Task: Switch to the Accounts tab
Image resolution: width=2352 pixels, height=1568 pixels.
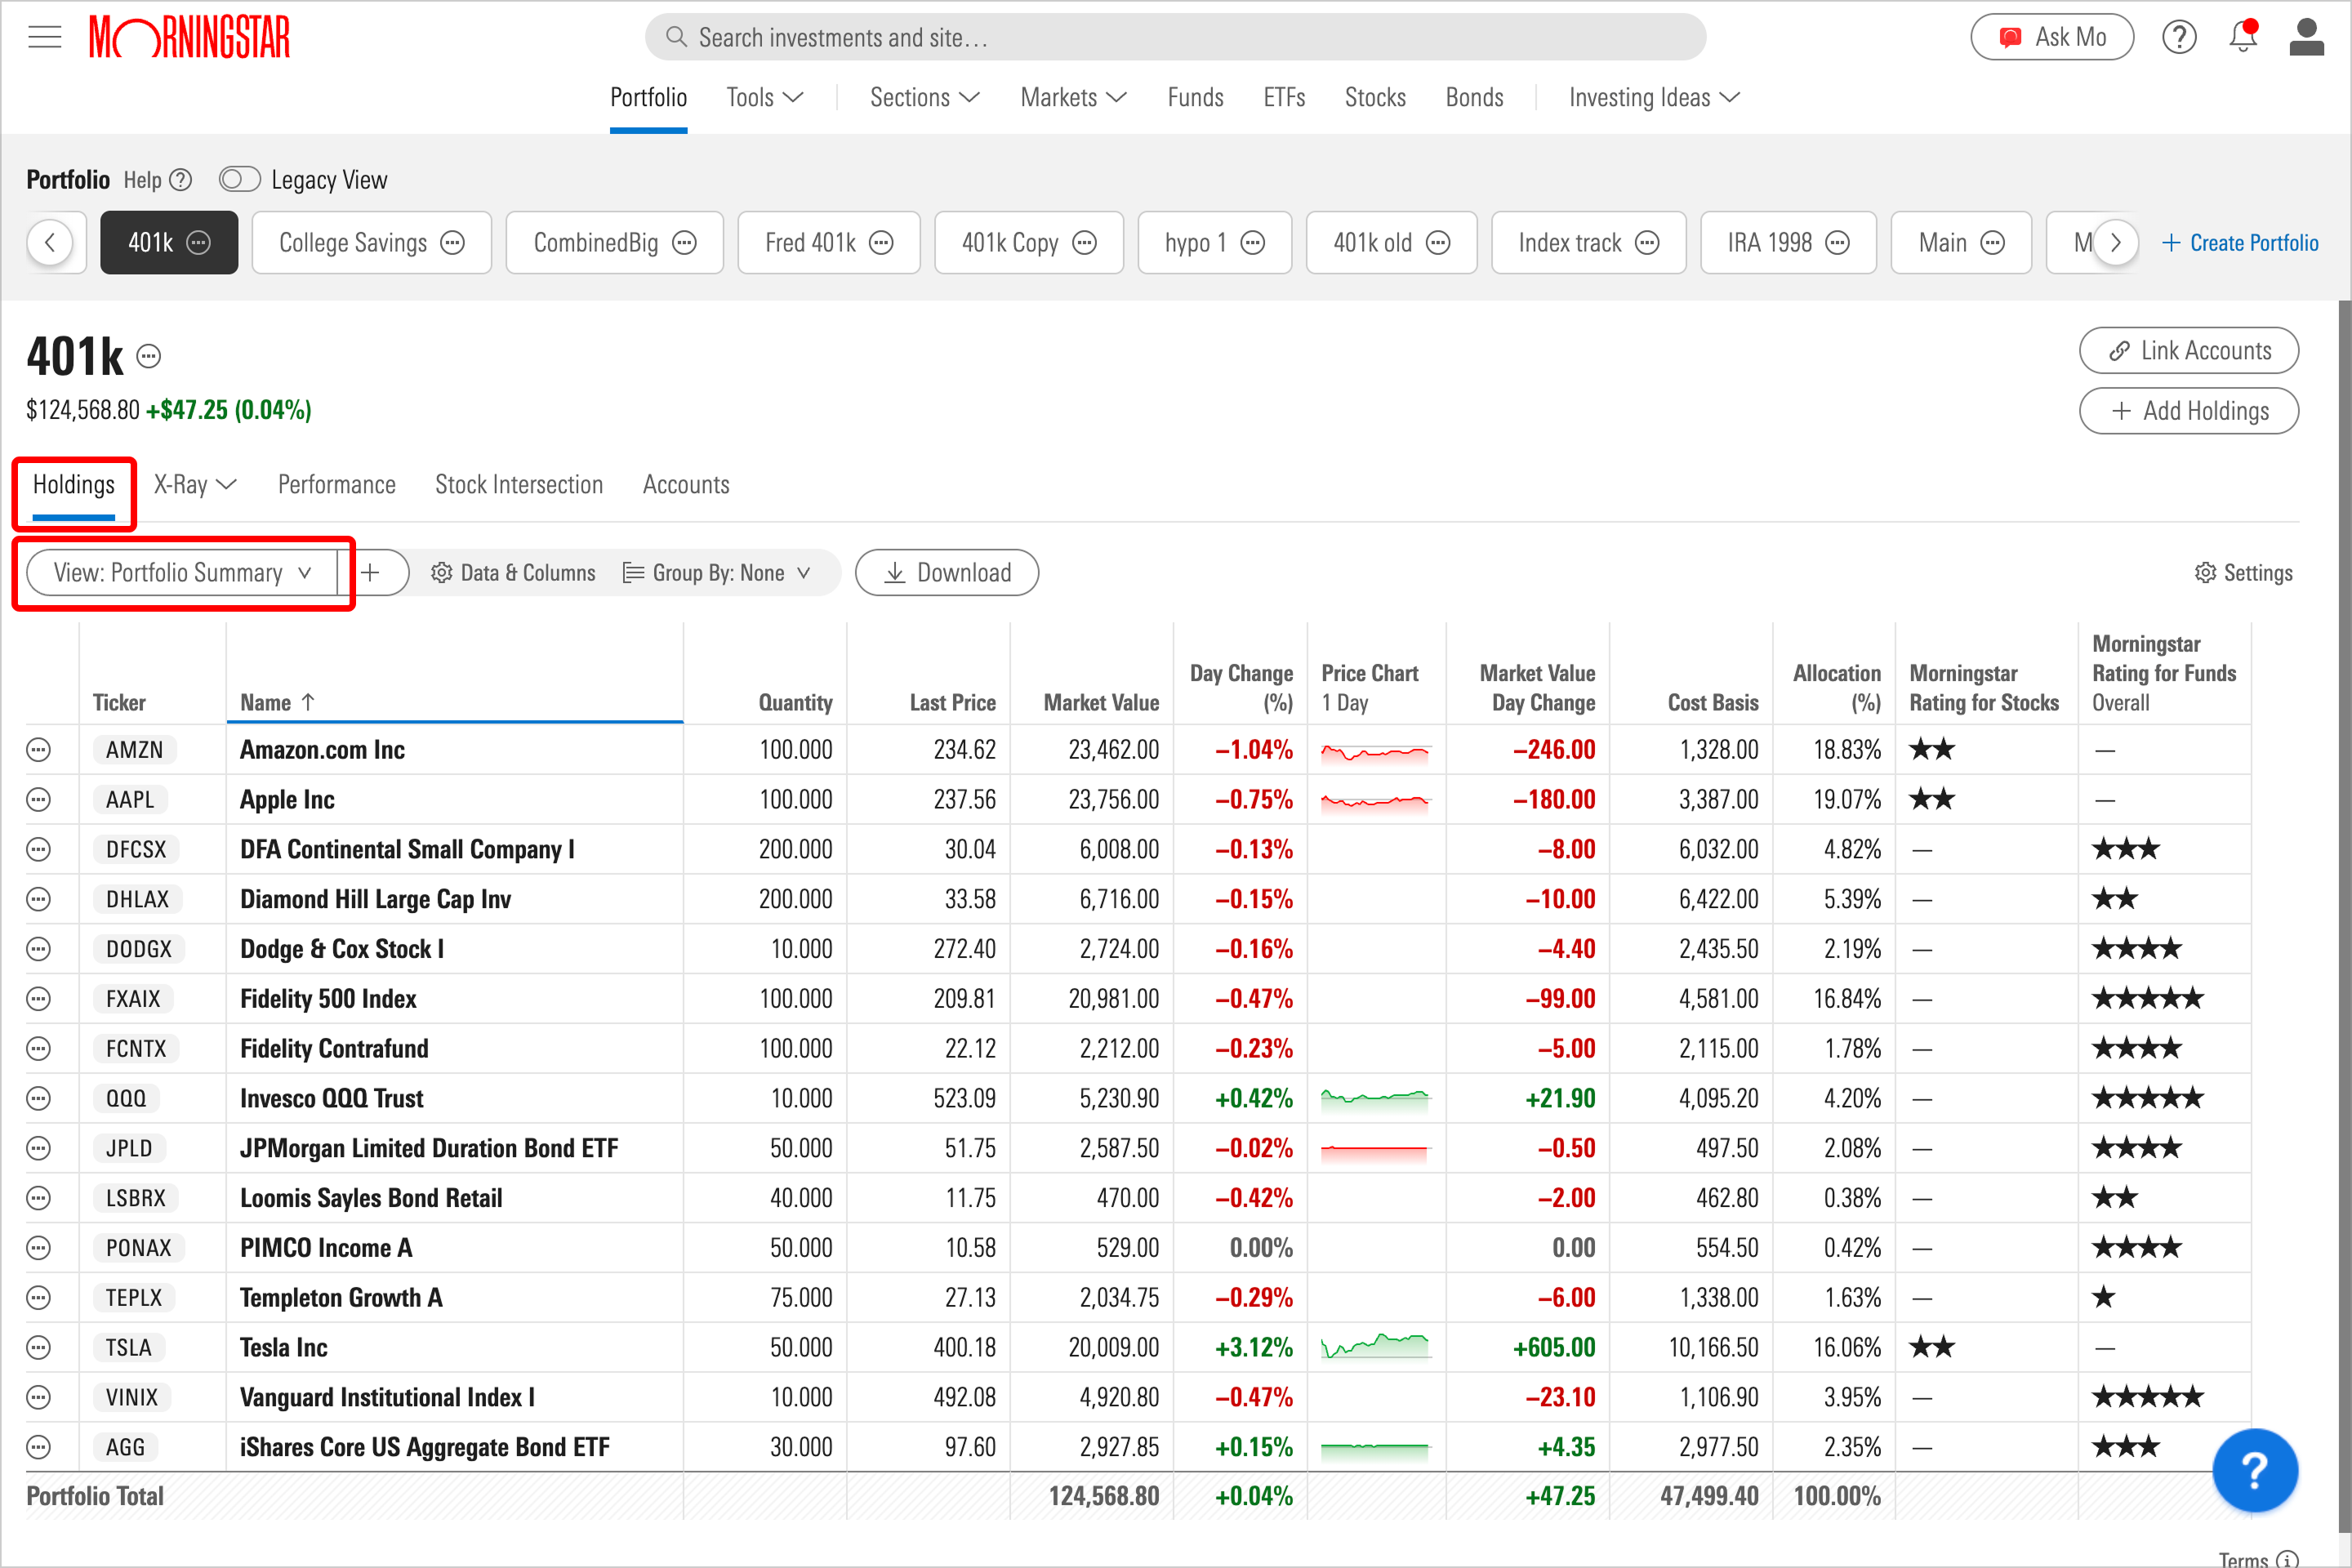Action: [x=686, y=485]
